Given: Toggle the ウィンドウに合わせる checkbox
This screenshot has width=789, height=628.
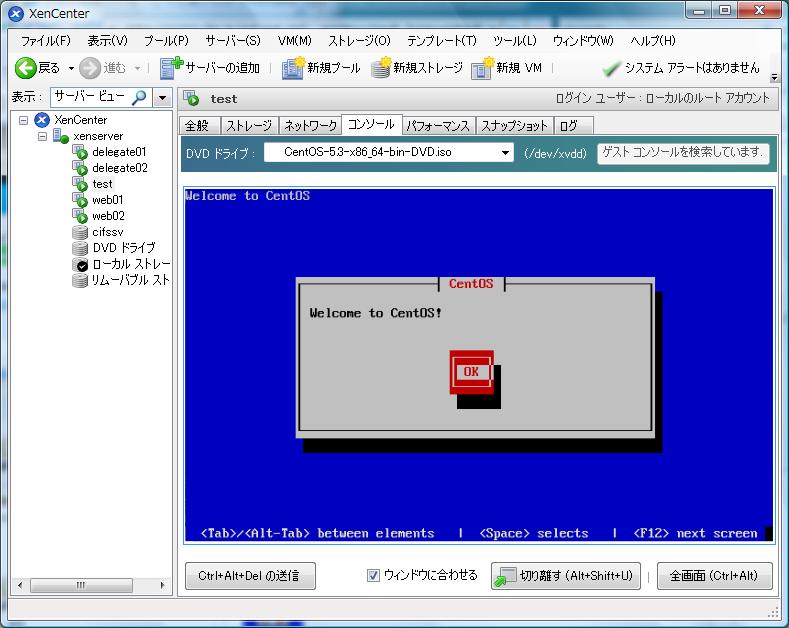Looking at the screenshot, I should pyautogui.click(x=373, y=575).
